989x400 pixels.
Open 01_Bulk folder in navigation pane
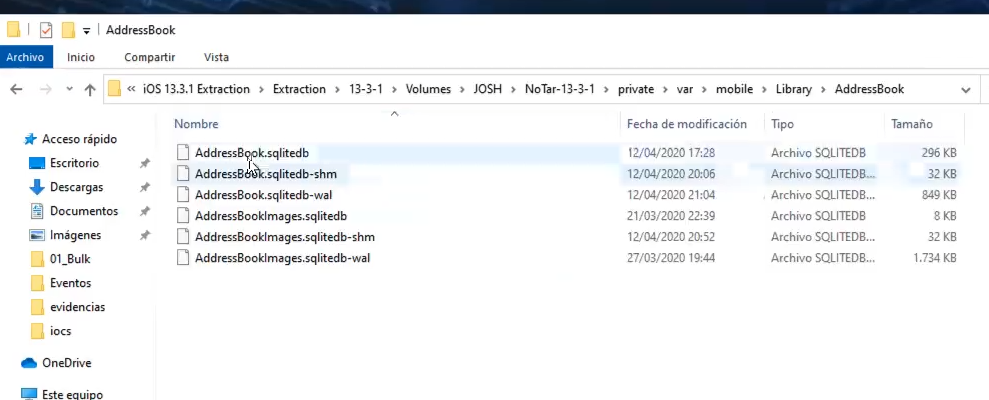coord(70,259)
